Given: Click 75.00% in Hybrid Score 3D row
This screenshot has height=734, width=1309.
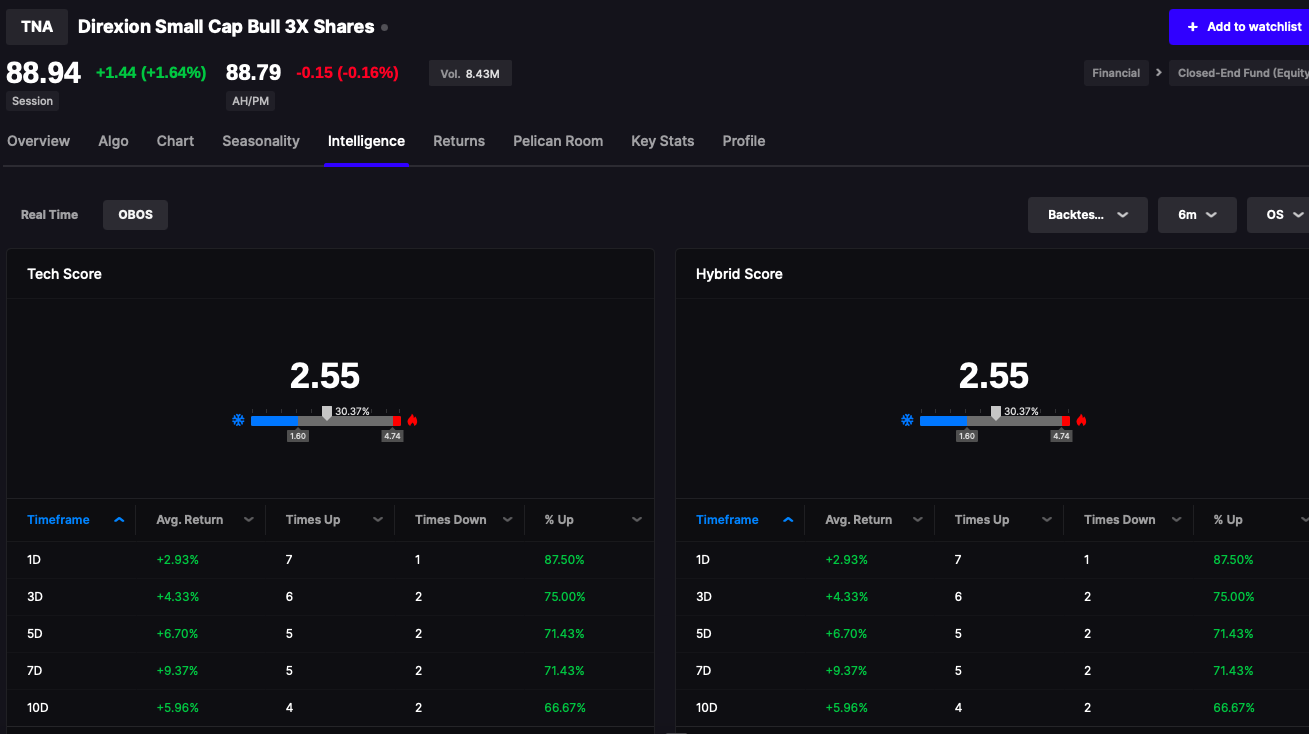Looking at the screenshot, I should tap(1234, 597).
